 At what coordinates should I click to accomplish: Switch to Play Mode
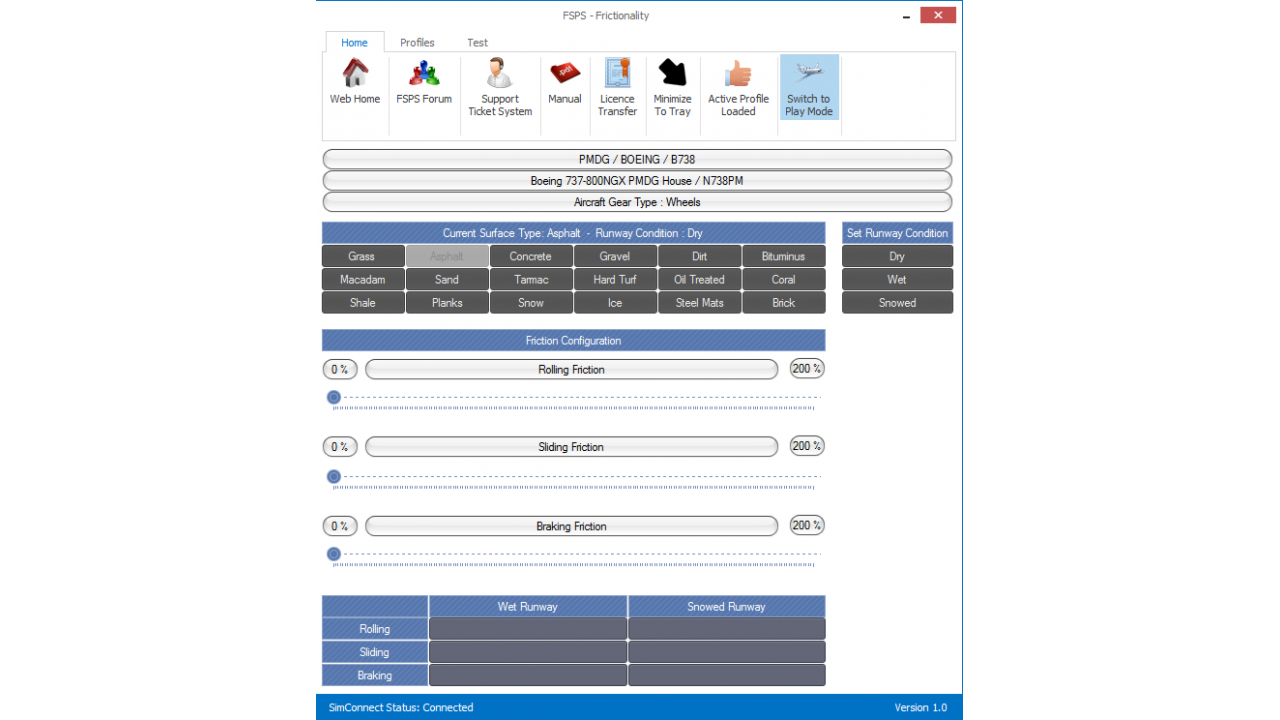(x=808, y=88)
